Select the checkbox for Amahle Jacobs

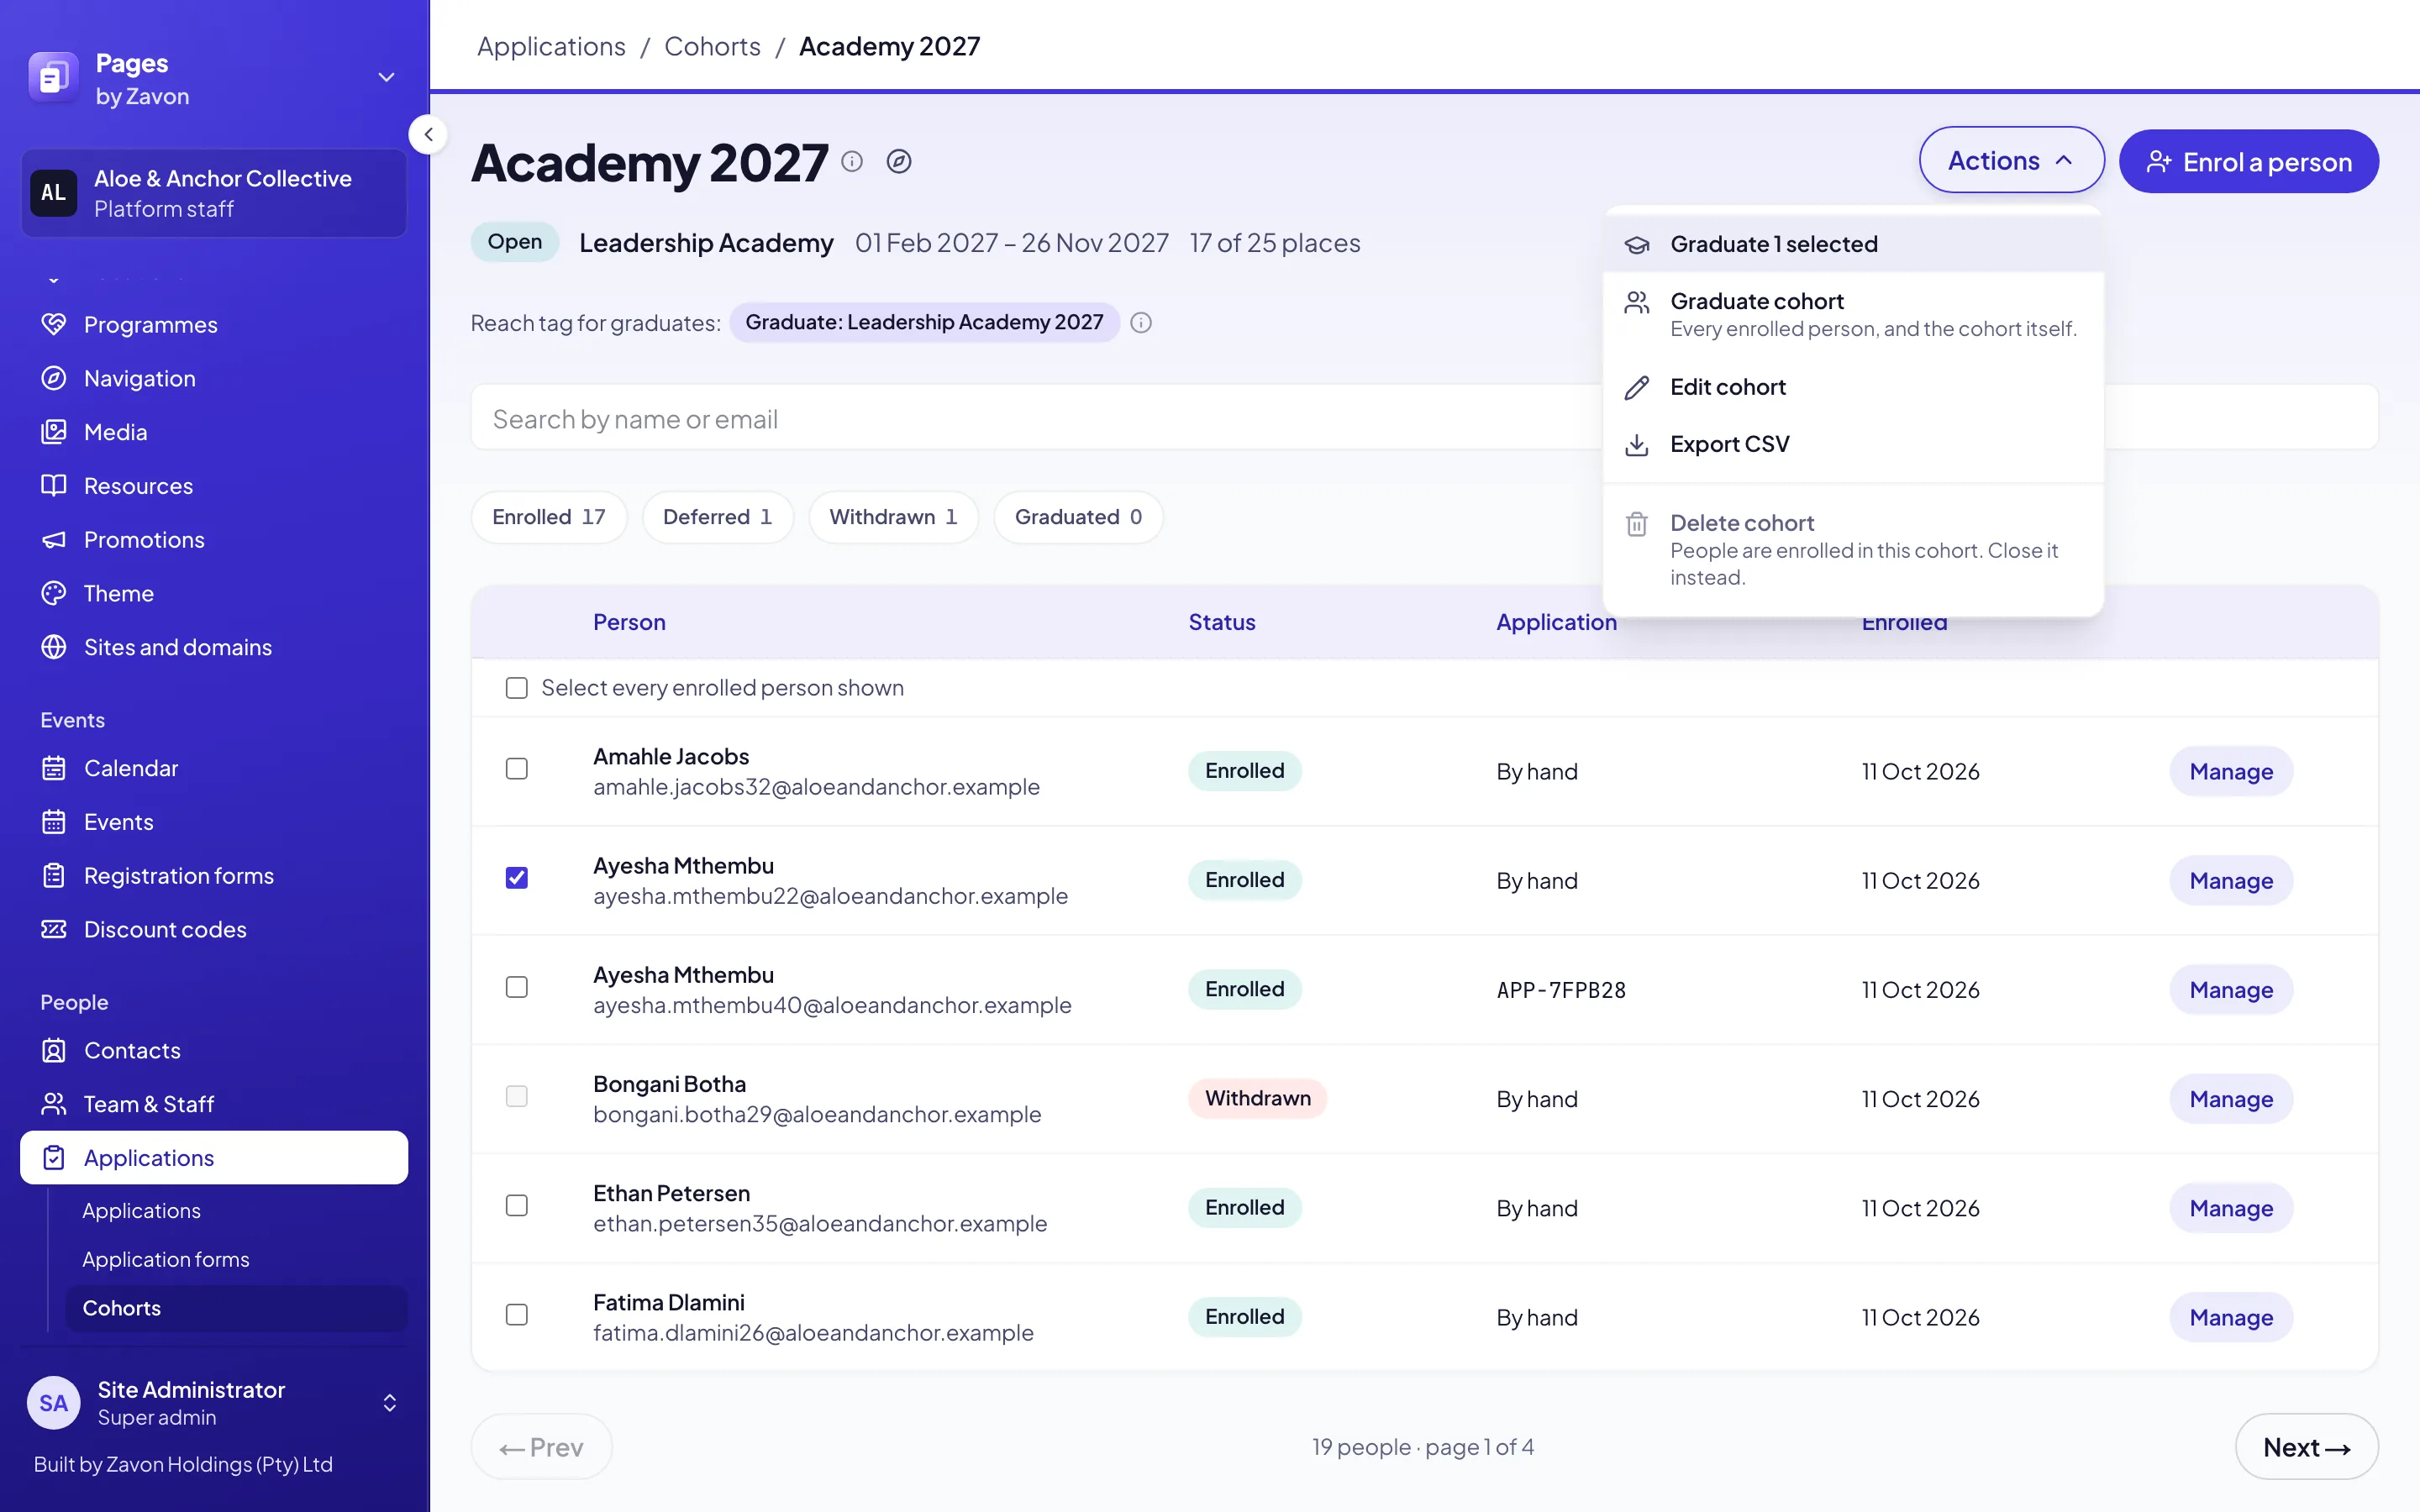517,769
